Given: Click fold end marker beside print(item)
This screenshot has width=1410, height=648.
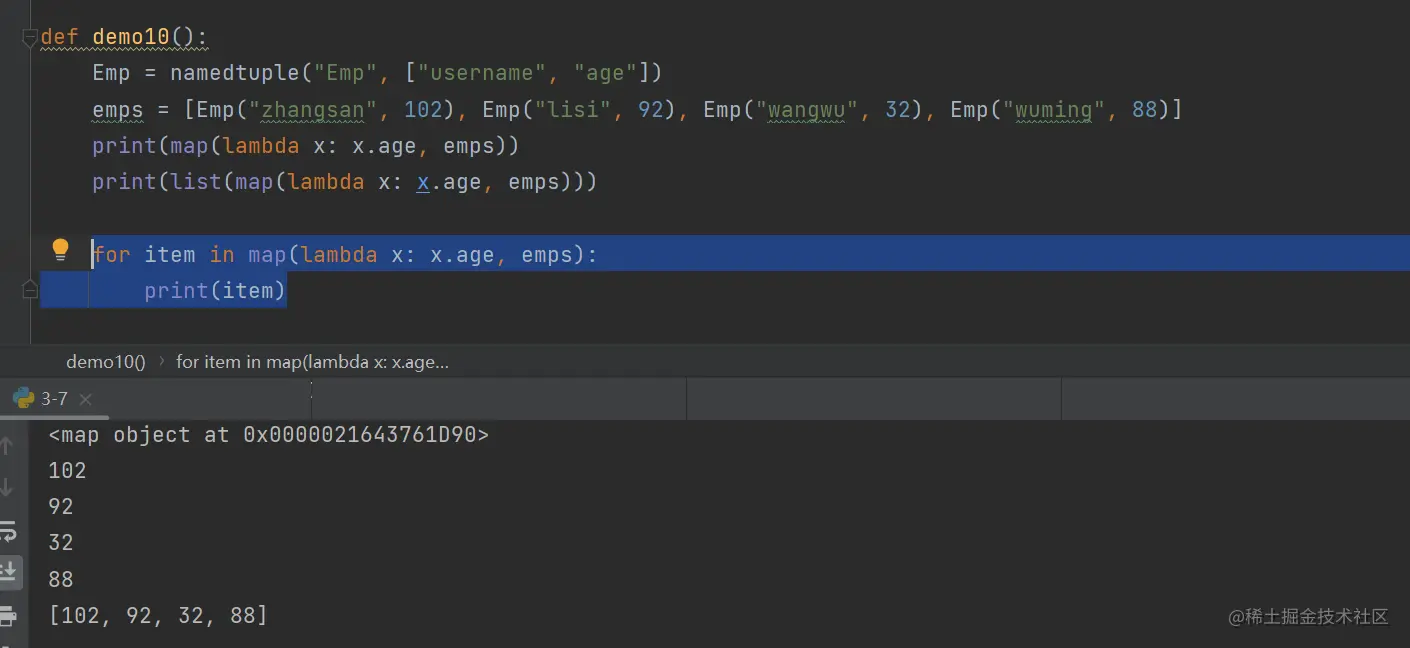Looking at the screenshot, I should point(29,290).
